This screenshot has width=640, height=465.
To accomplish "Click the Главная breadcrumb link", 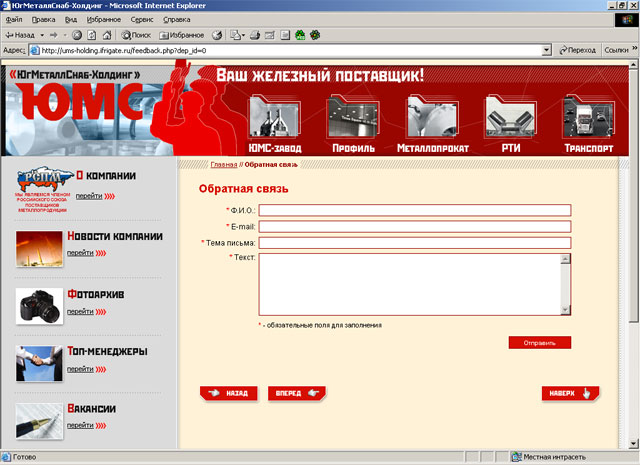I will click(224, 165).
